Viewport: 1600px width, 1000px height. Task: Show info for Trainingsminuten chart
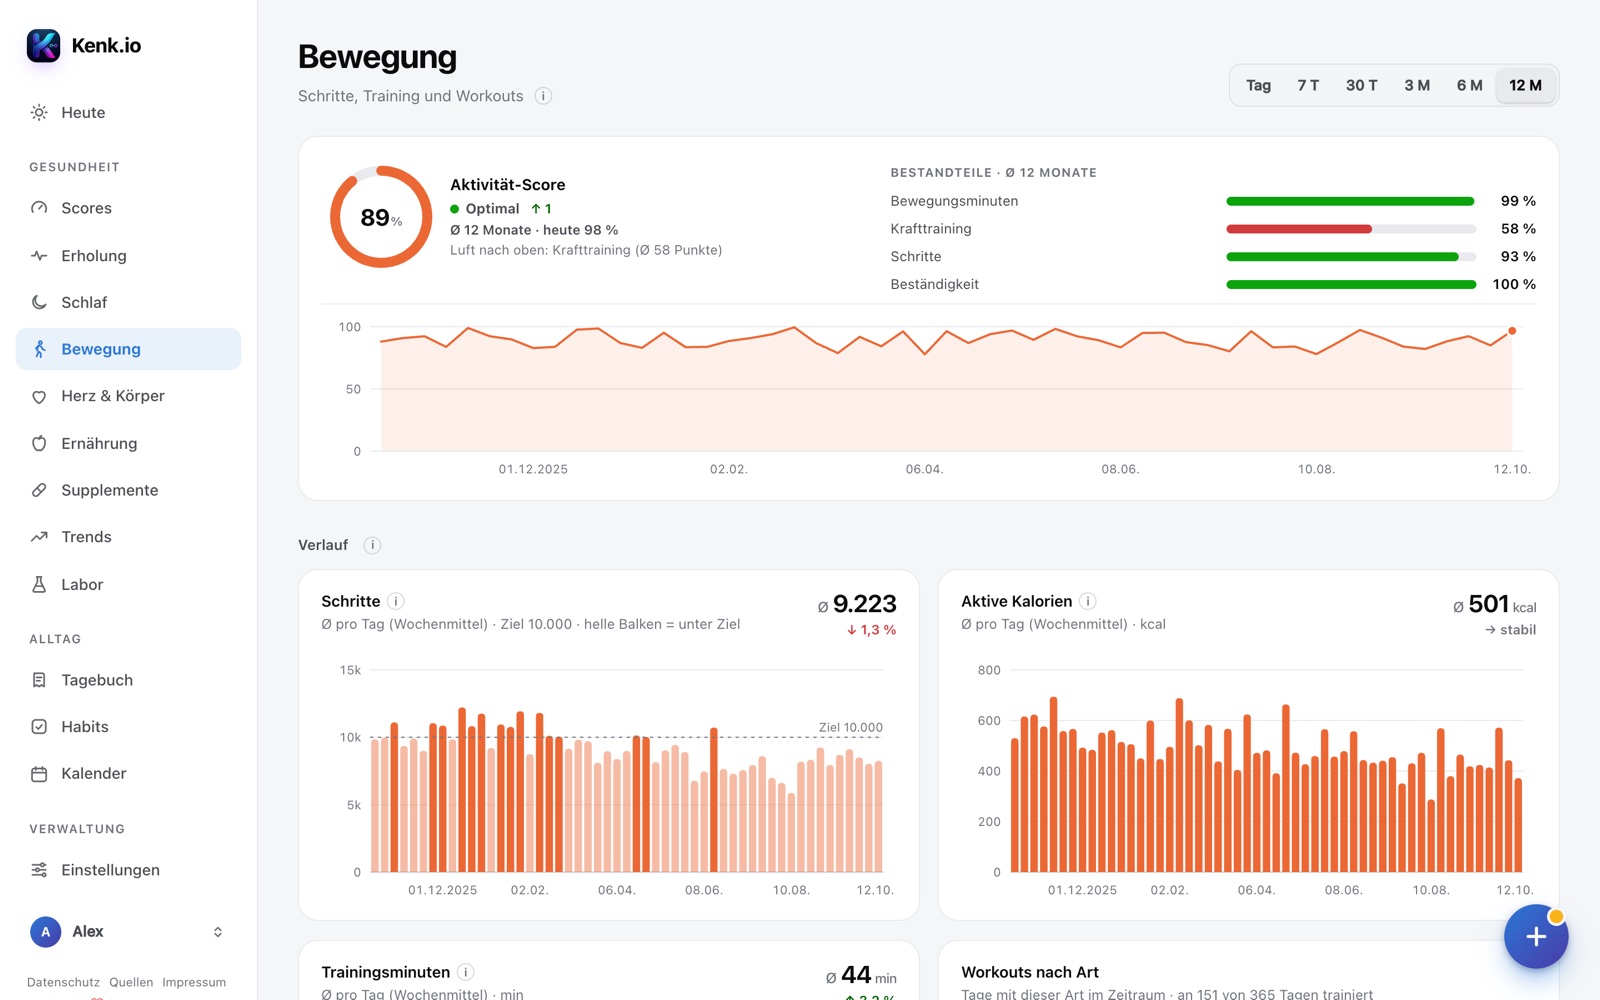[x=466, y=972]
